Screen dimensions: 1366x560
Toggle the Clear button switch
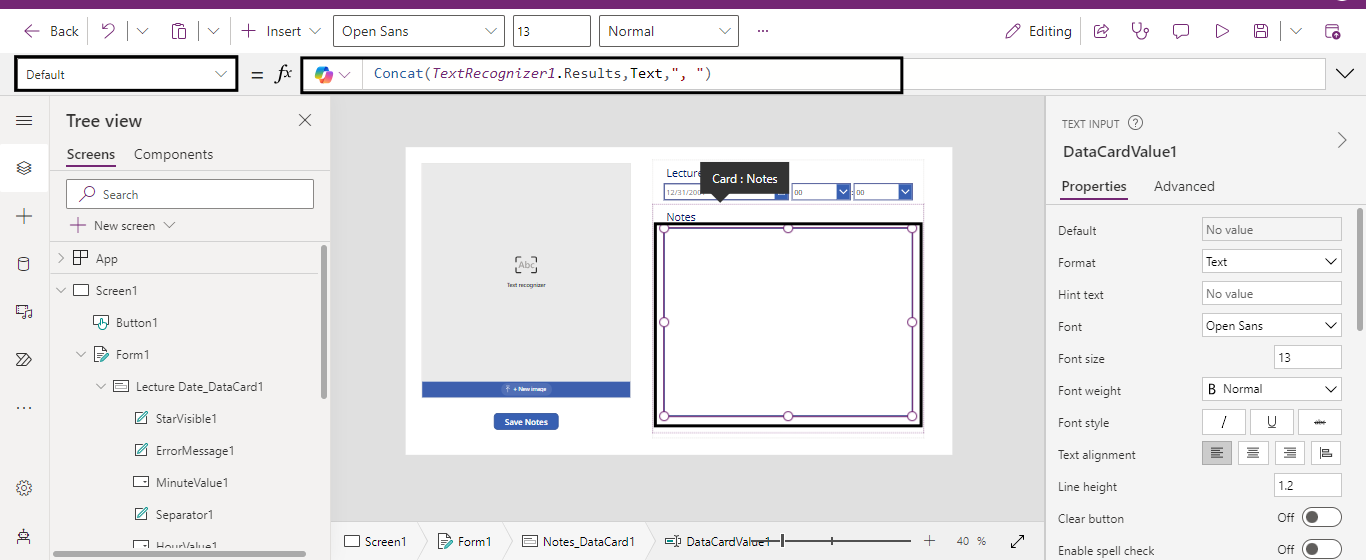coord(1321,517)
